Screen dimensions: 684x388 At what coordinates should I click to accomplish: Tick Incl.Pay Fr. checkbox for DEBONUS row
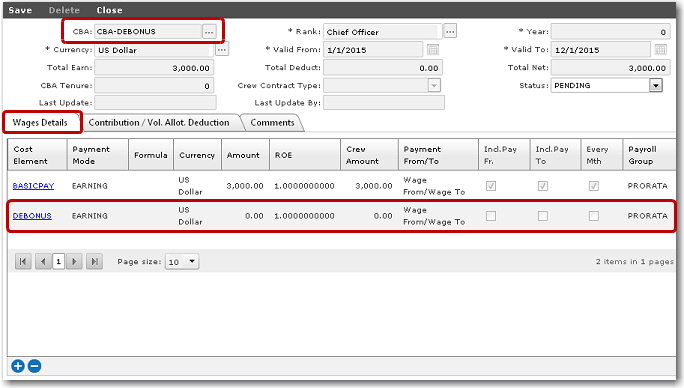(x=491, y=216)
